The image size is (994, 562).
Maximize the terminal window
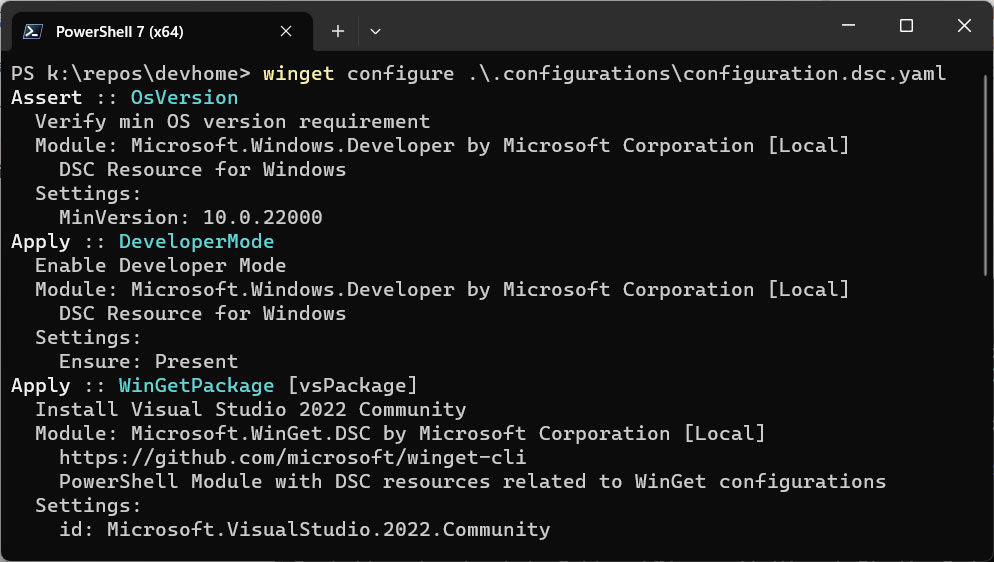pos(907,26)
